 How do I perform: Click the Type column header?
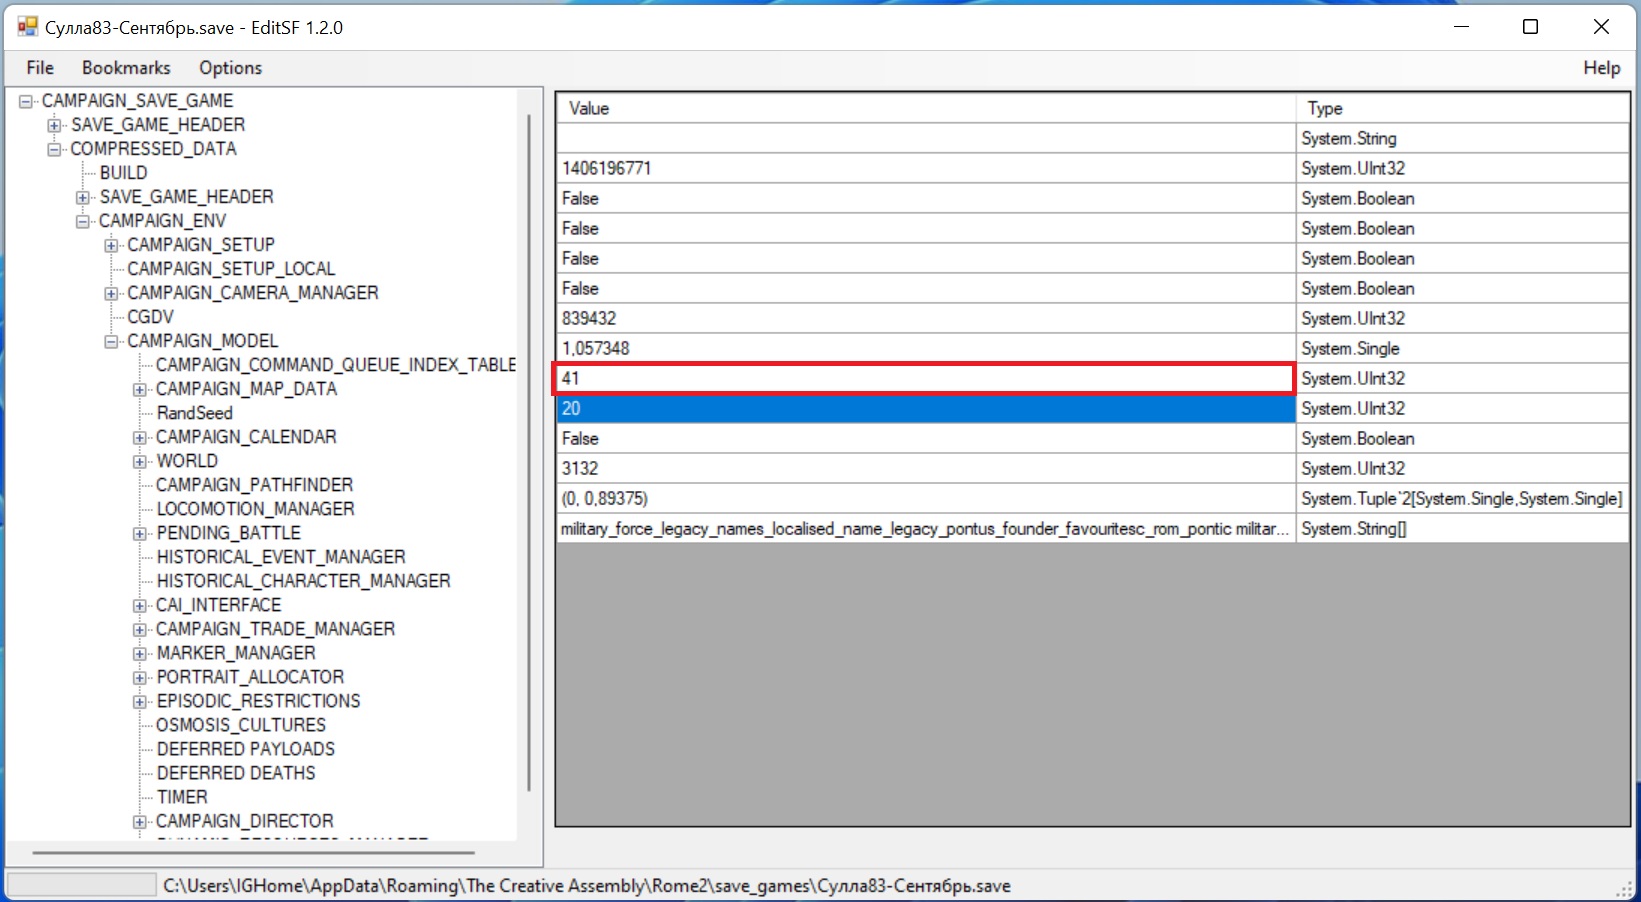1462,108
